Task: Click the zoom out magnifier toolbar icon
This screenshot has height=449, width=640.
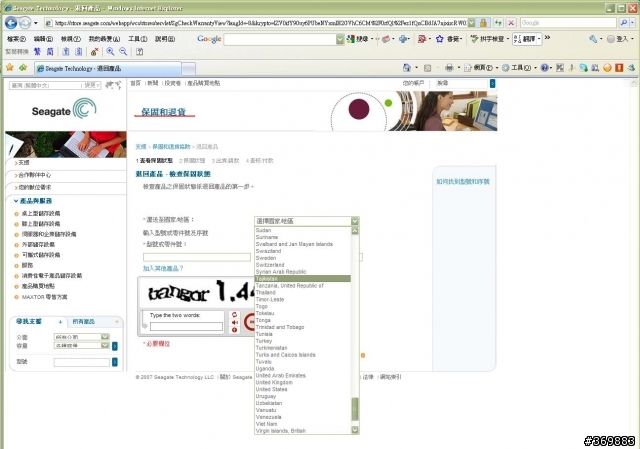Action: click(123, 51)
